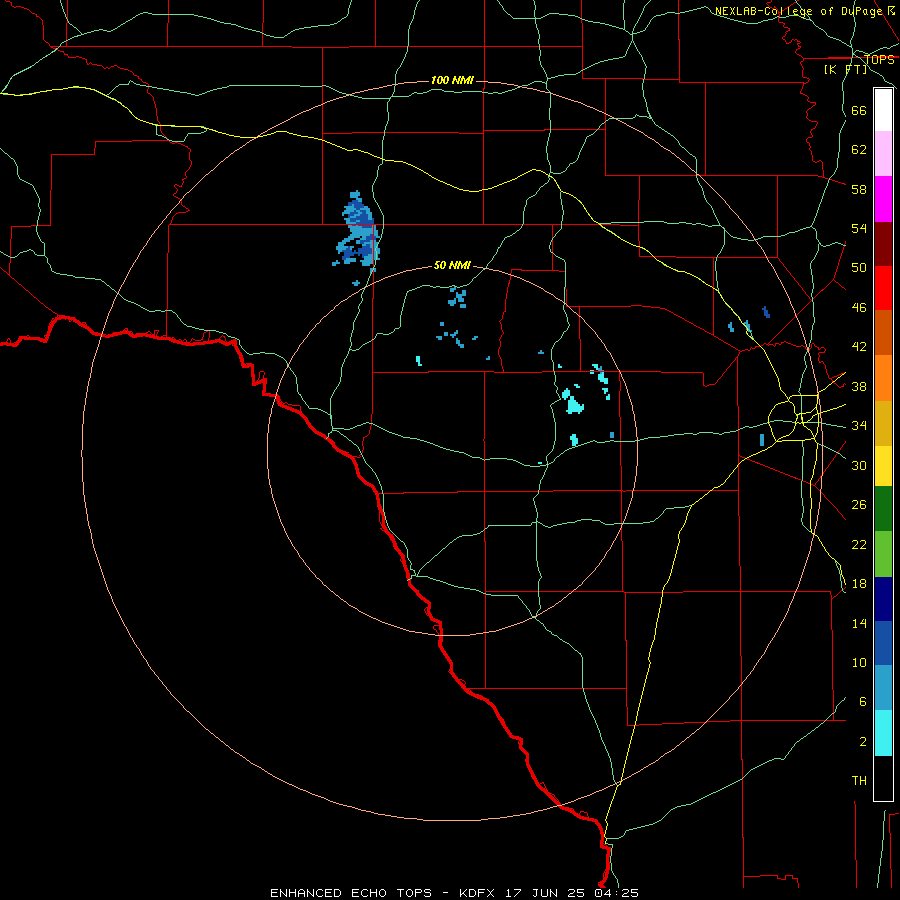Image resolution: width=900 pixels, height=900 pixels.
Task: Click the dark red 54 kft swatch
Action: click(x=883, y=243)
